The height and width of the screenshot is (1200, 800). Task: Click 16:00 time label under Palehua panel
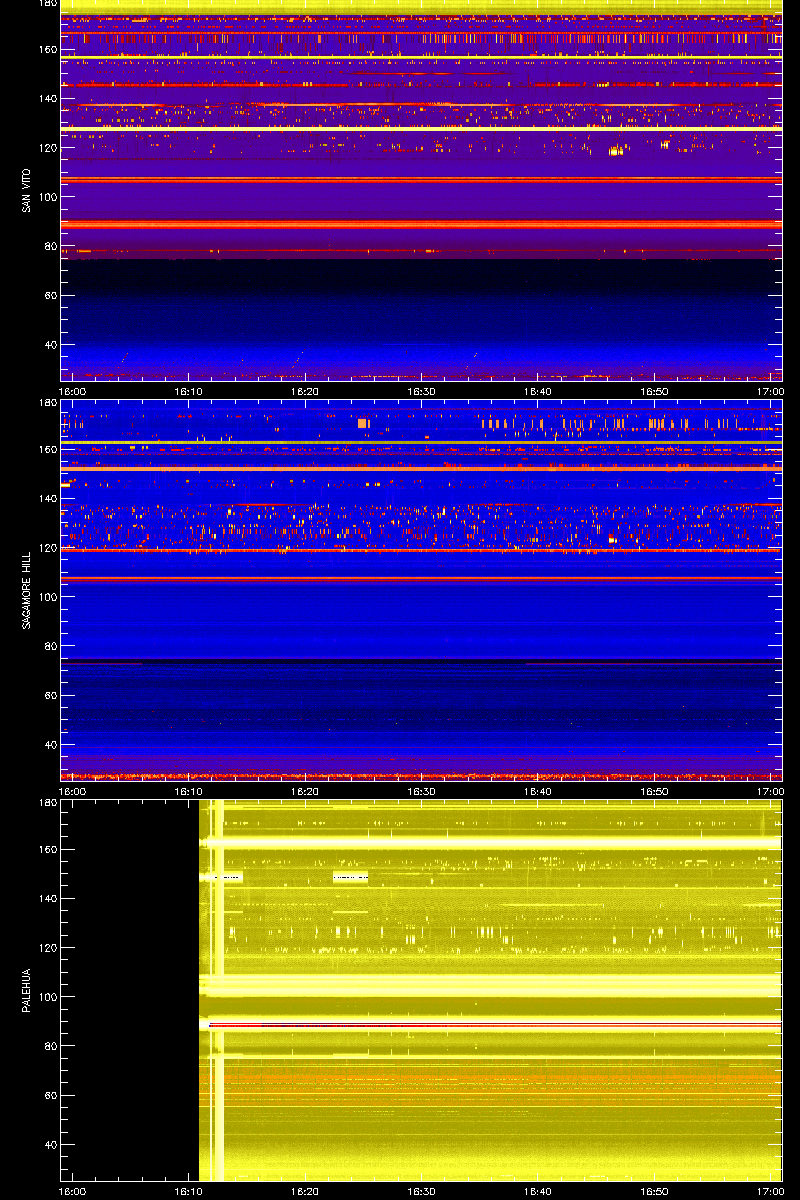pyautogui.click(x=73, y=1192)
